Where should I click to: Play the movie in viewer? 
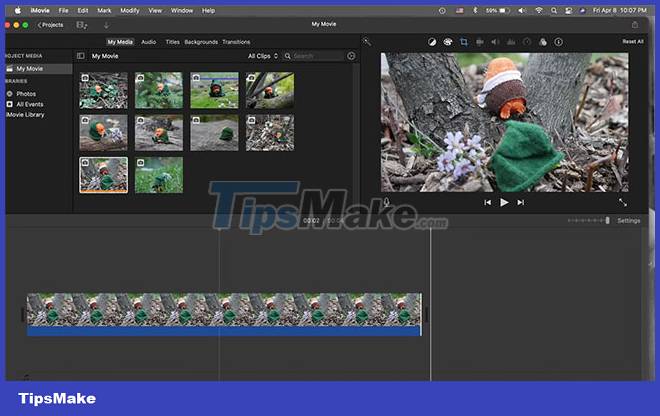click(504, 203)
